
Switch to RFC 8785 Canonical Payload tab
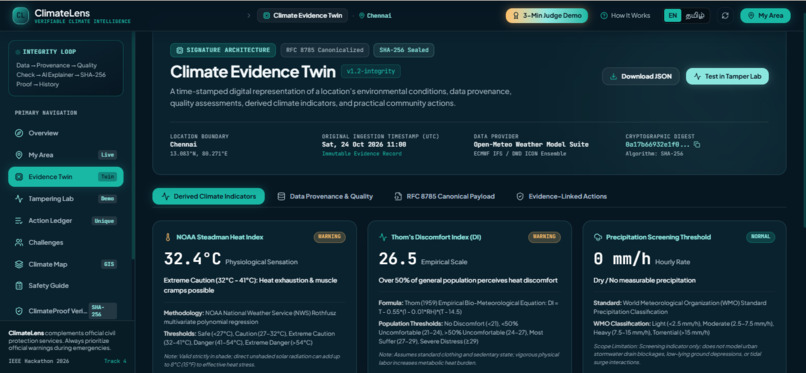pyautogui.click(x=445, y=196)
